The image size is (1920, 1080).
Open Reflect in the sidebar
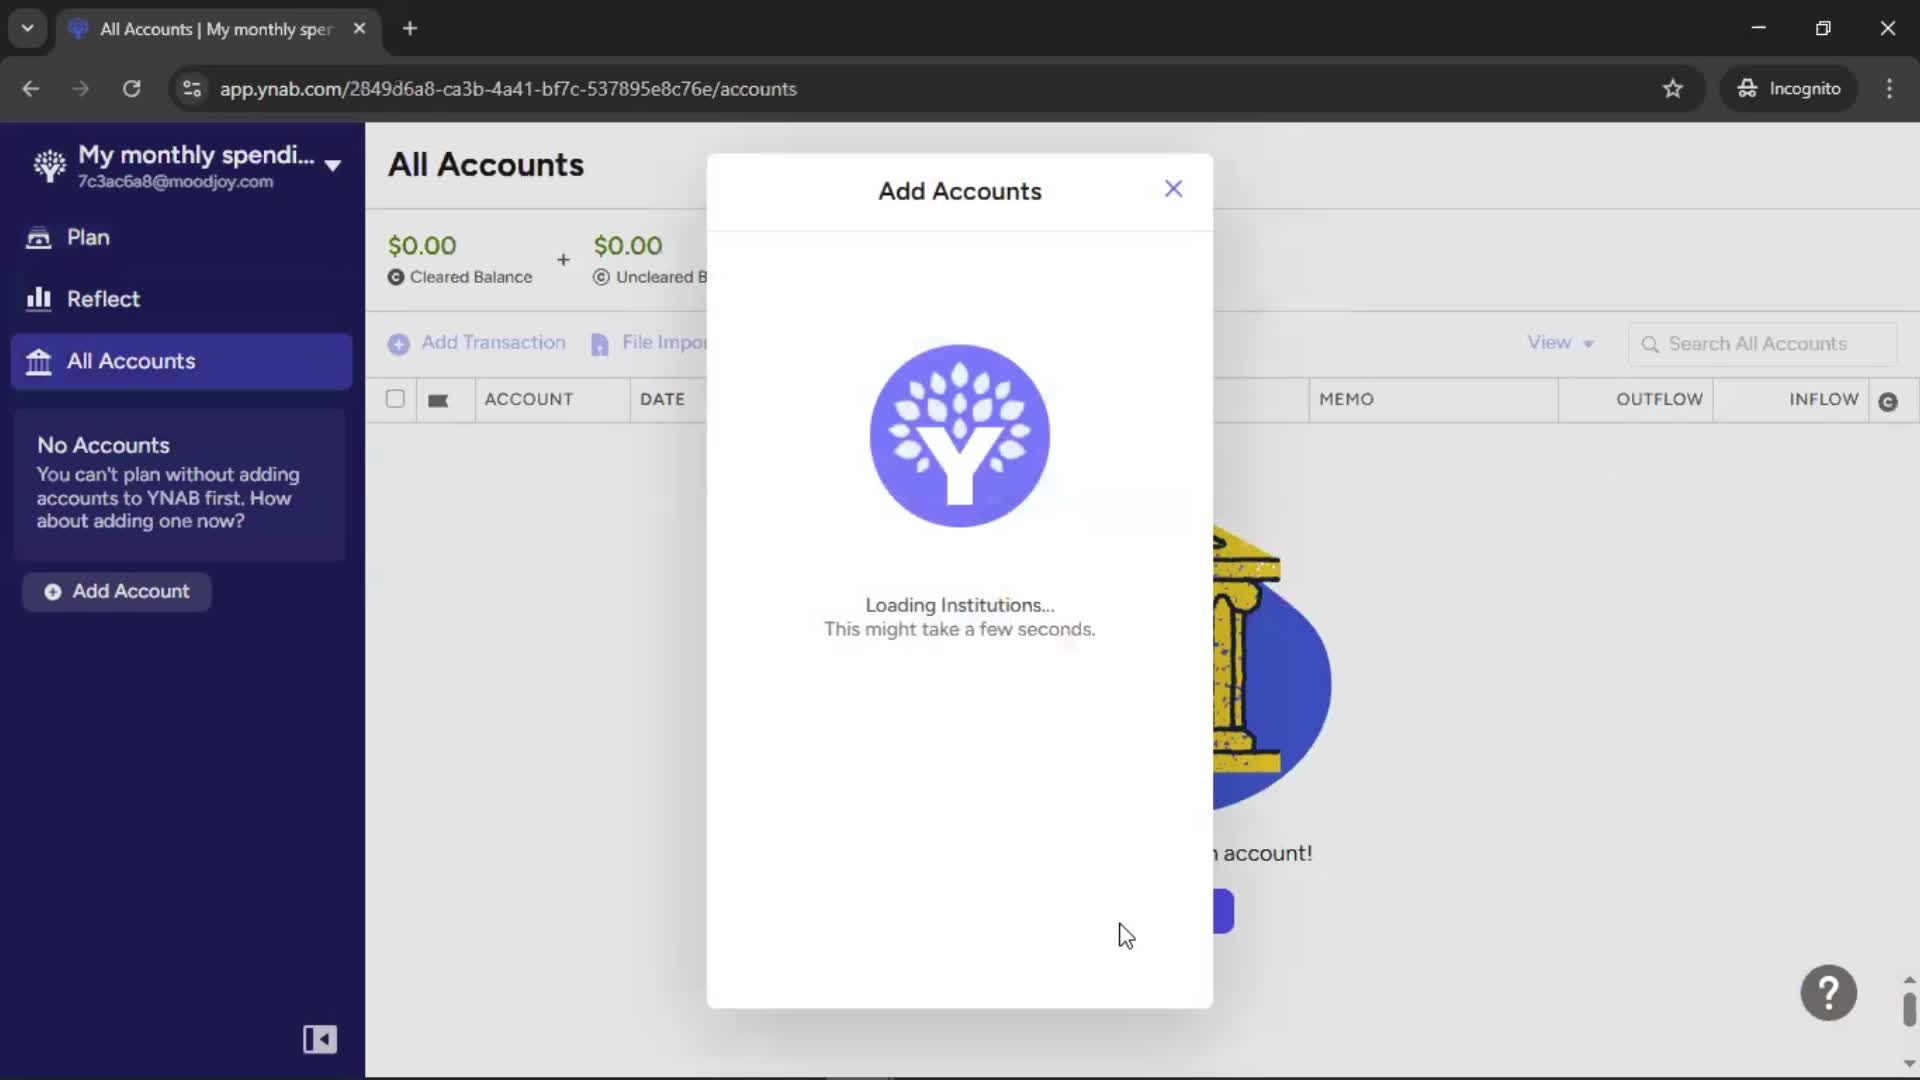(181, 299)
